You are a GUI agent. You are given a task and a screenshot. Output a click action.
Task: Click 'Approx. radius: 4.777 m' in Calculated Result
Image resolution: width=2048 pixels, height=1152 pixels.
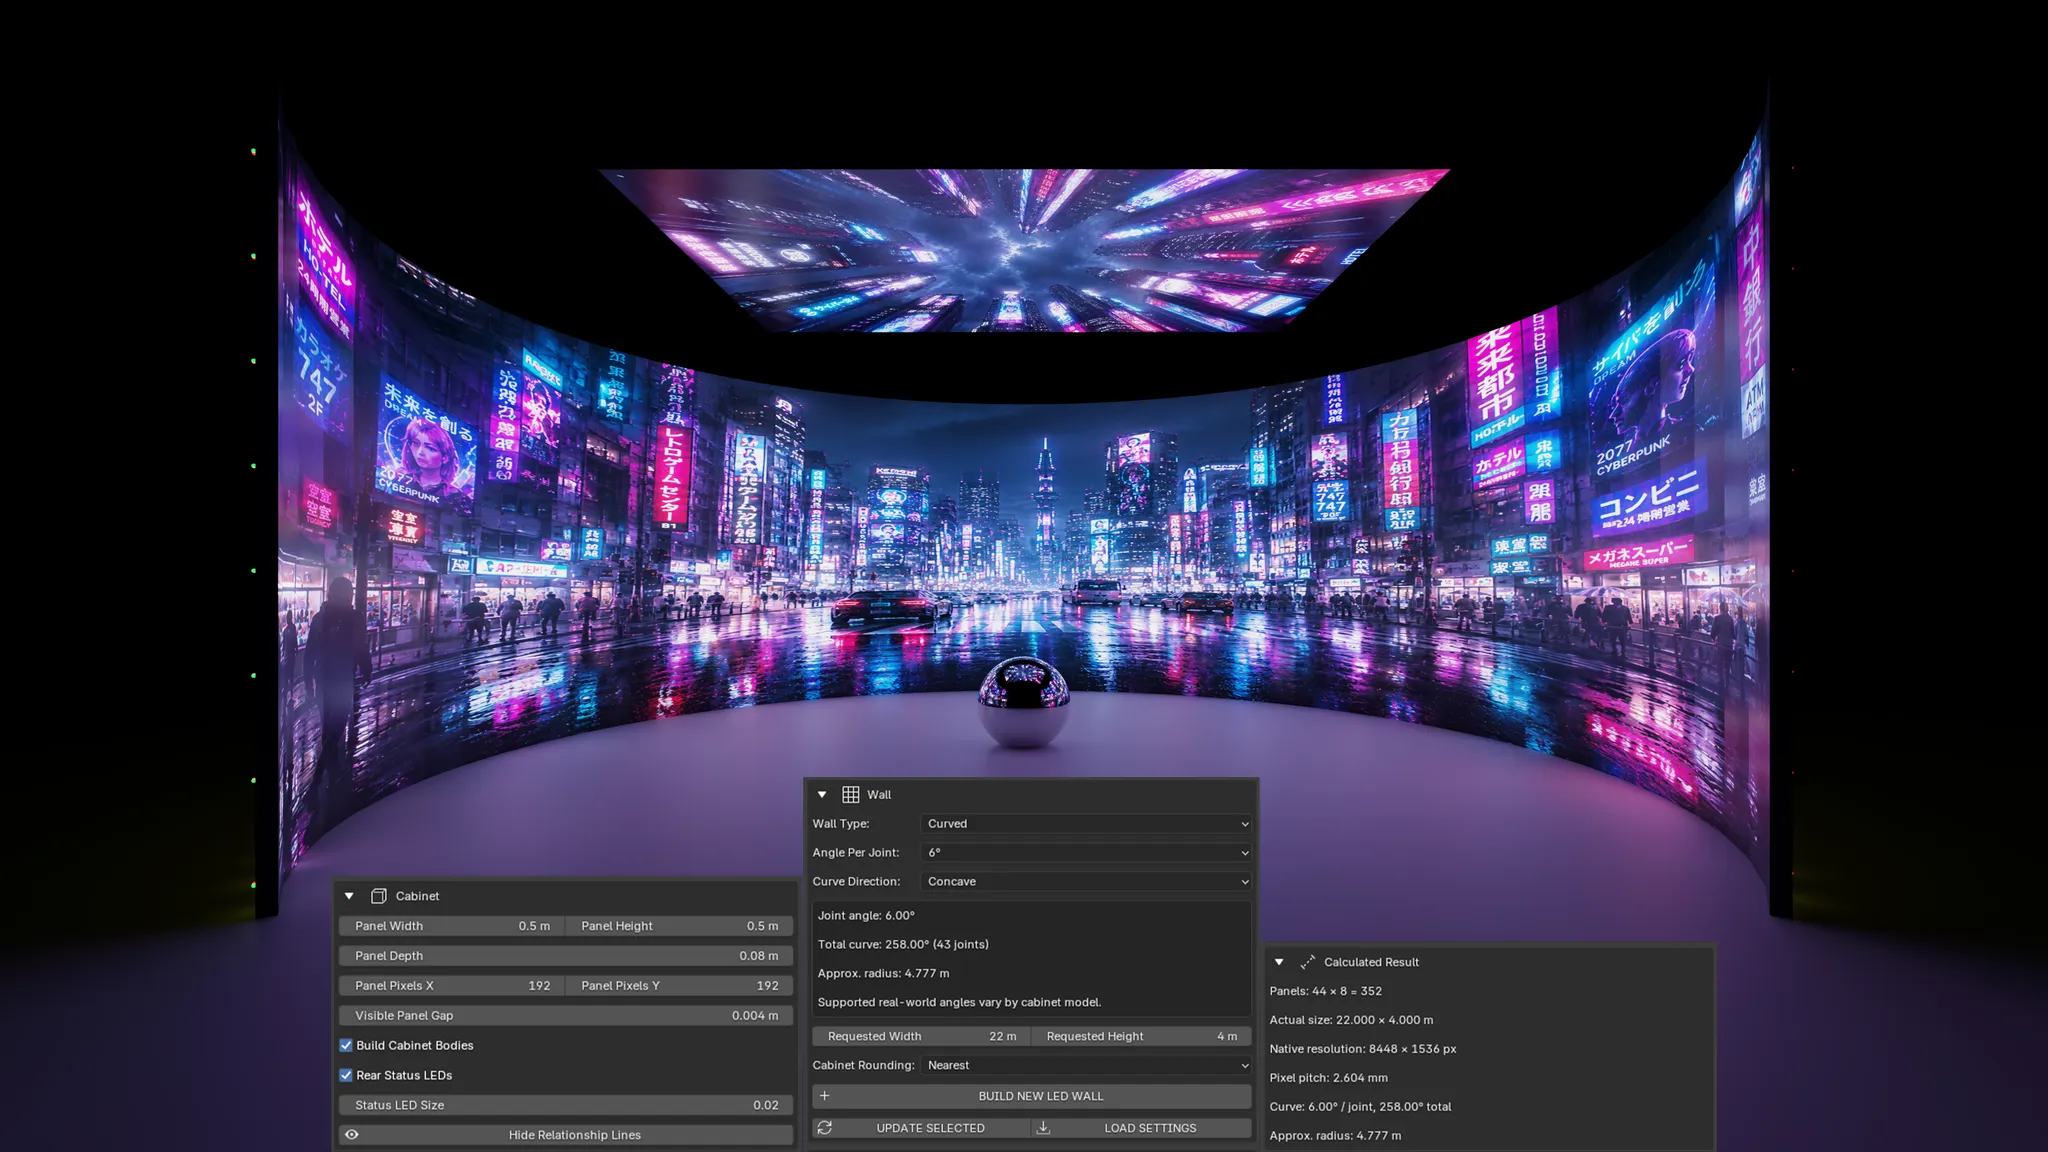1336,1137
